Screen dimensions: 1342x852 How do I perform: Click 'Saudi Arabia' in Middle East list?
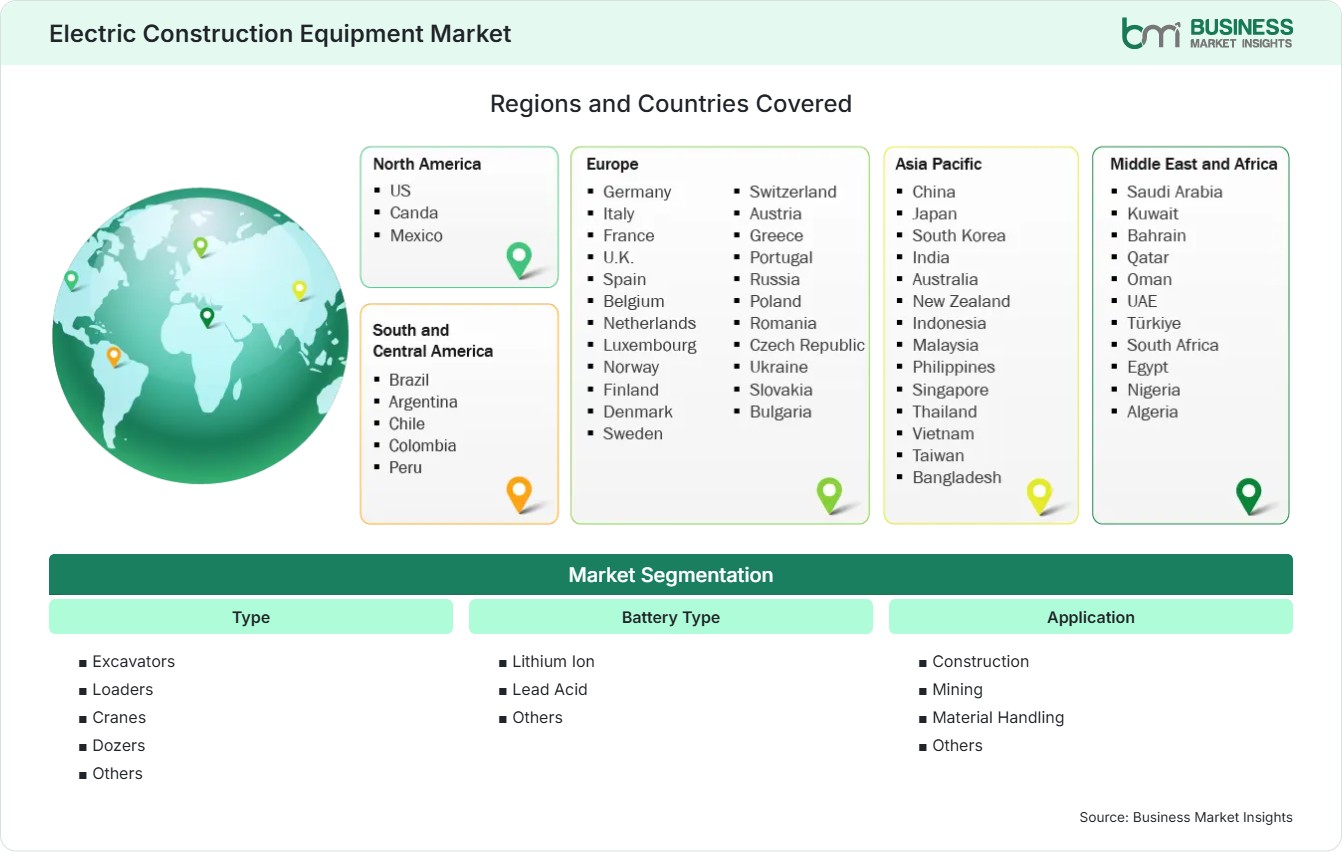(x=1175, y=192)
